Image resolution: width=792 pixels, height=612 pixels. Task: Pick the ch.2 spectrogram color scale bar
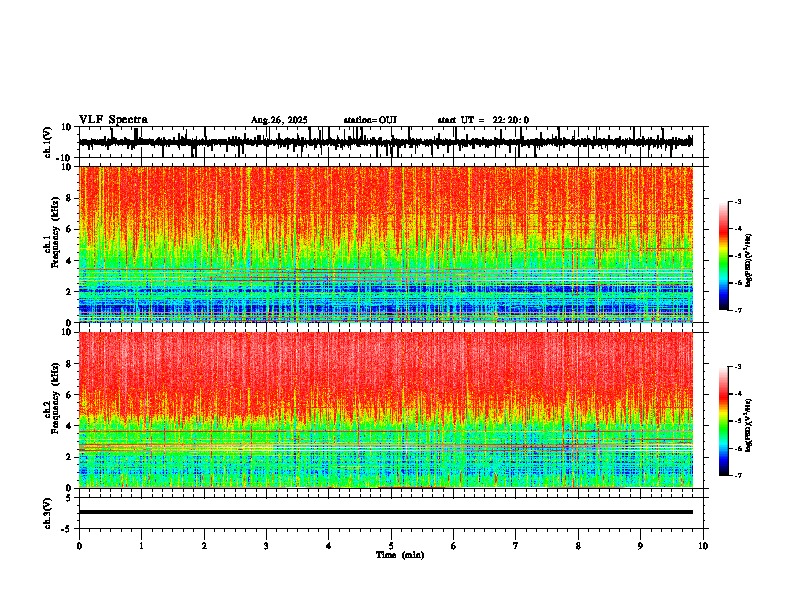(724, 421)
